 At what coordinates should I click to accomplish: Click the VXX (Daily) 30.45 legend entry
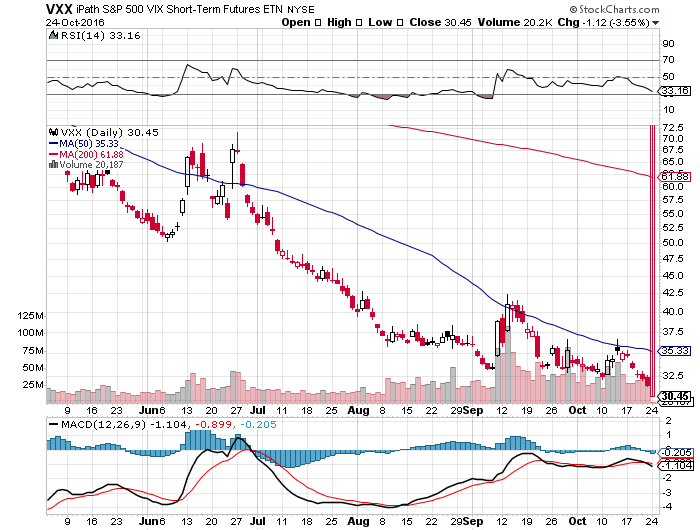tap(109, 133)
